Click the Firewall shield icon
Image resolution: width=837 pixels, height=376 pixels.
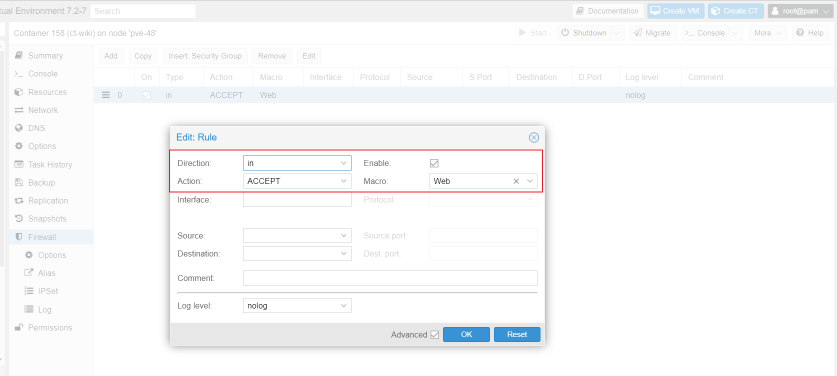click(19, 237)
